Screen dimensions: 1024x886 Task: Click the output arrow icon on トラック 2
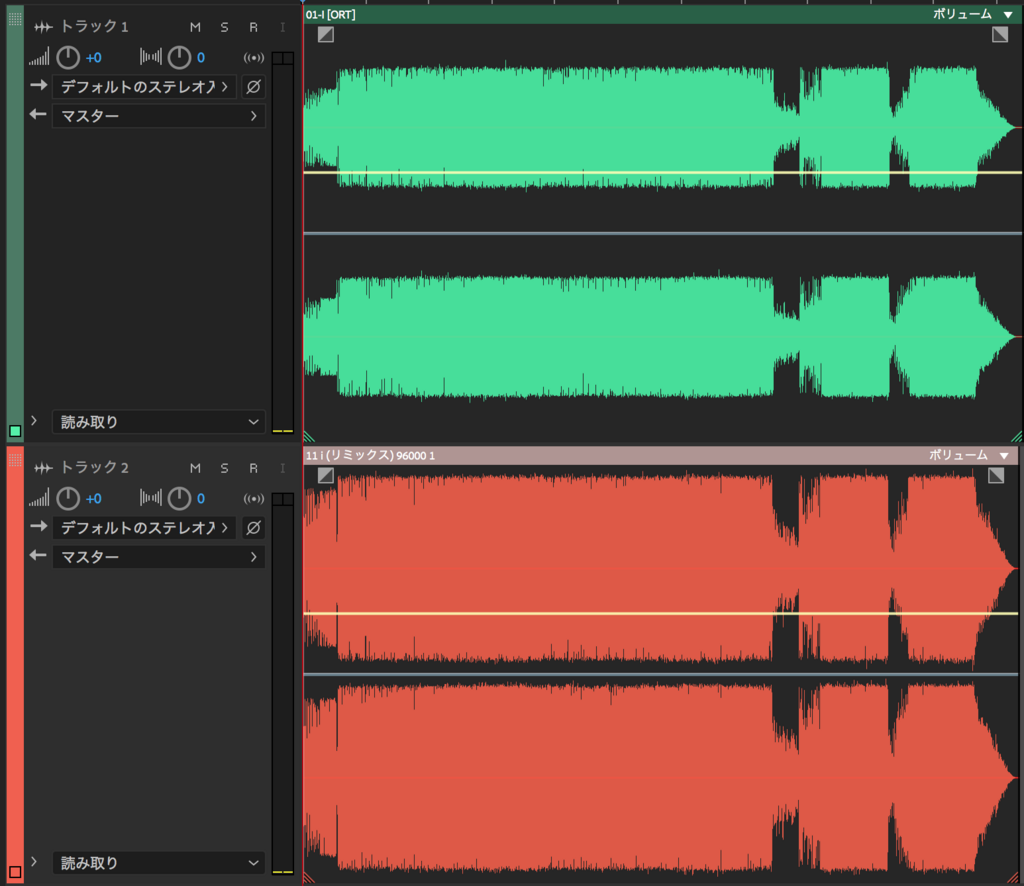[39, 556]
